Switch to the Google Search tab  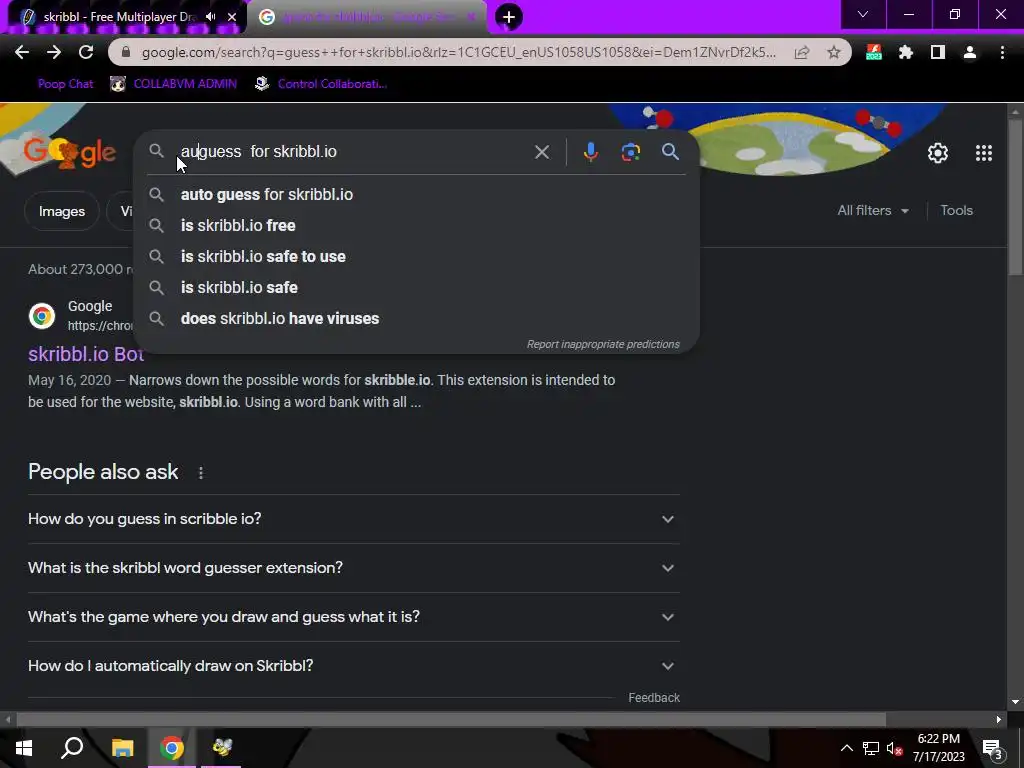coord(369,17)
